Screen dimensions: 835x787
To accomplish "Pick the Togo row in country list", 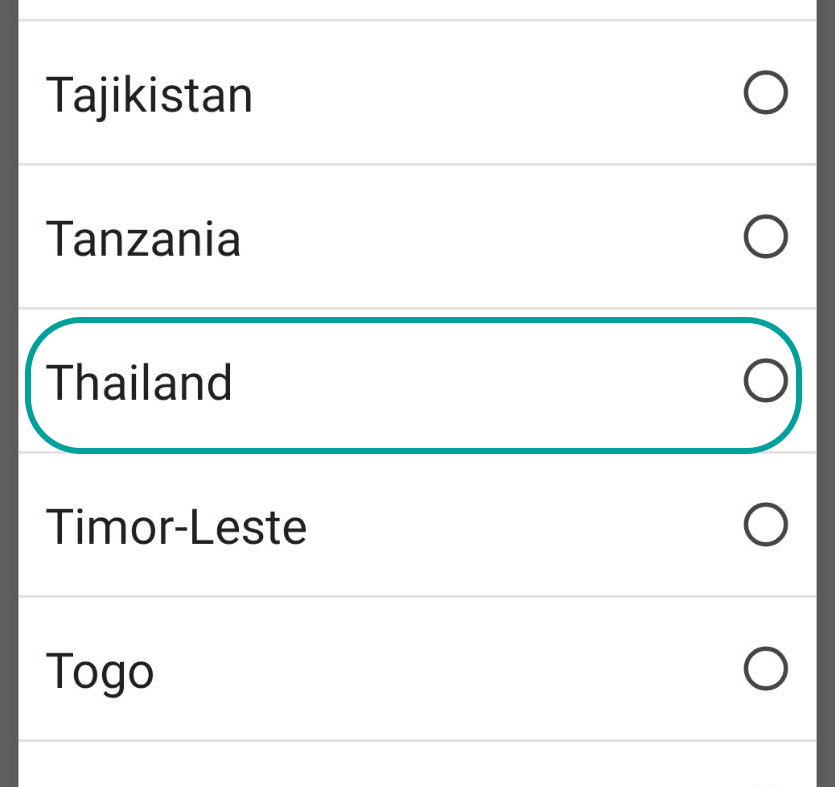I will click(x=418, y=668).
